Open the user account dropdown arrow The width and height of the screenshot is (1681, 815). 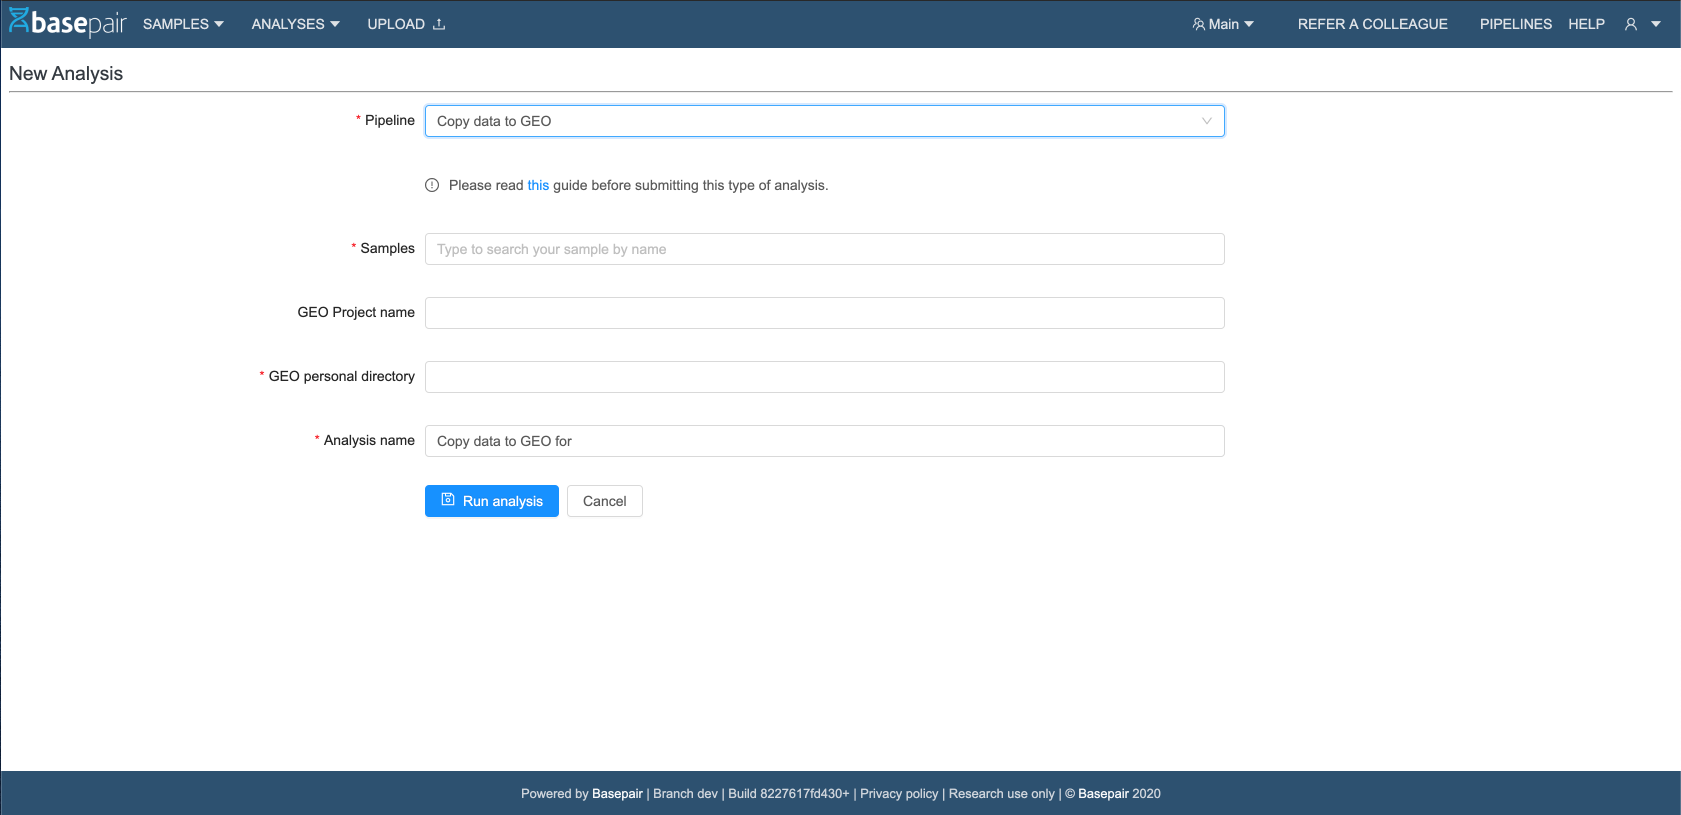point(1656,24)
